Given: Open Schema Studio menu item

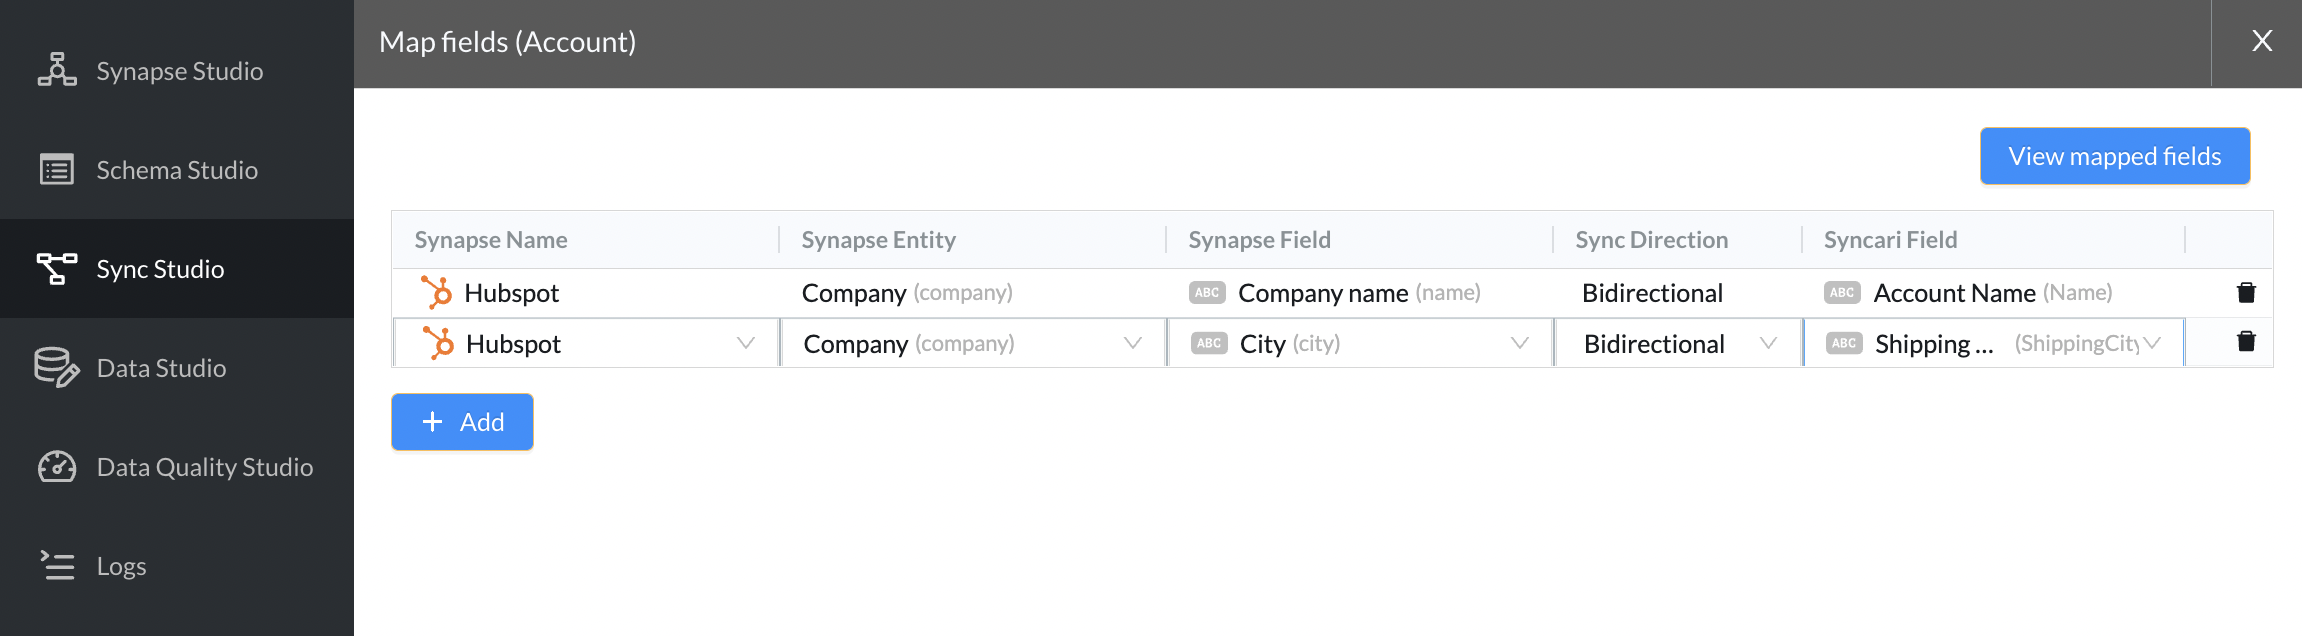Looking at the screenshot, I should [177, 169].
